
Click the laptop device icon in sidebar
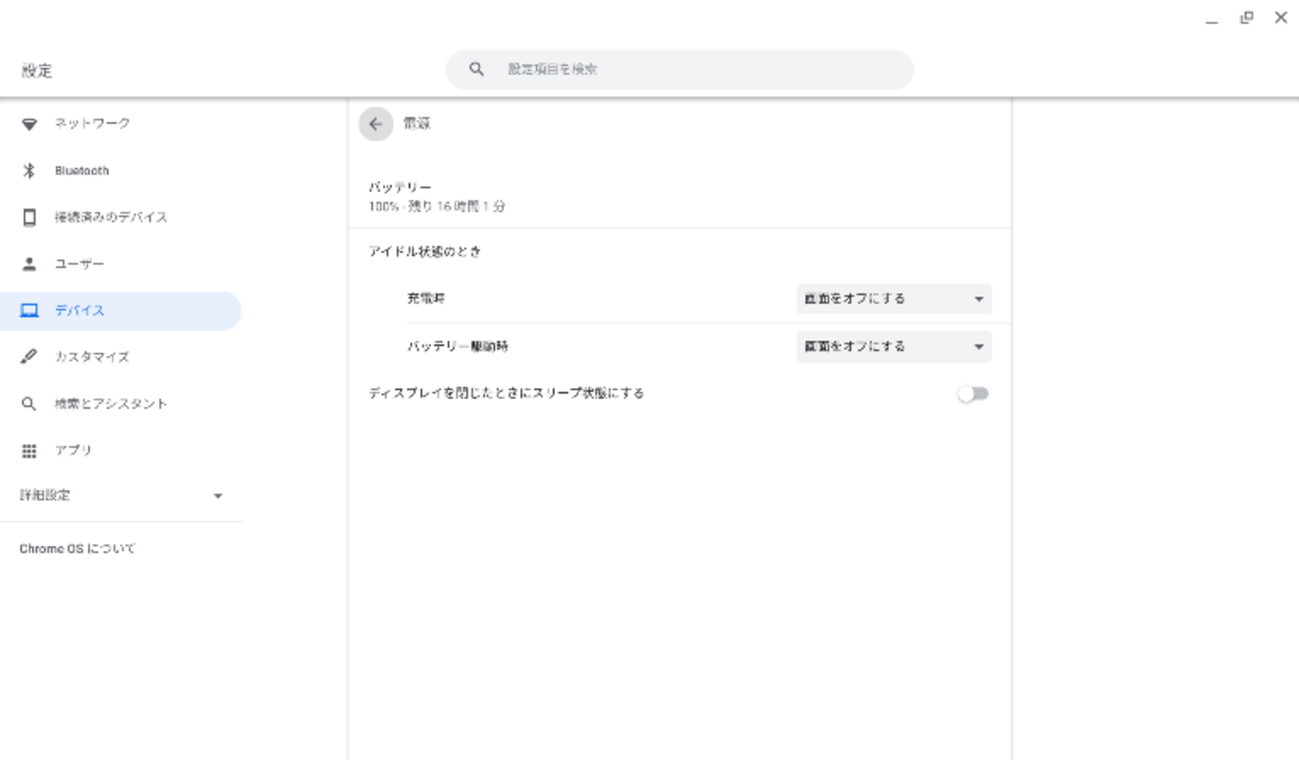point(29,311)
